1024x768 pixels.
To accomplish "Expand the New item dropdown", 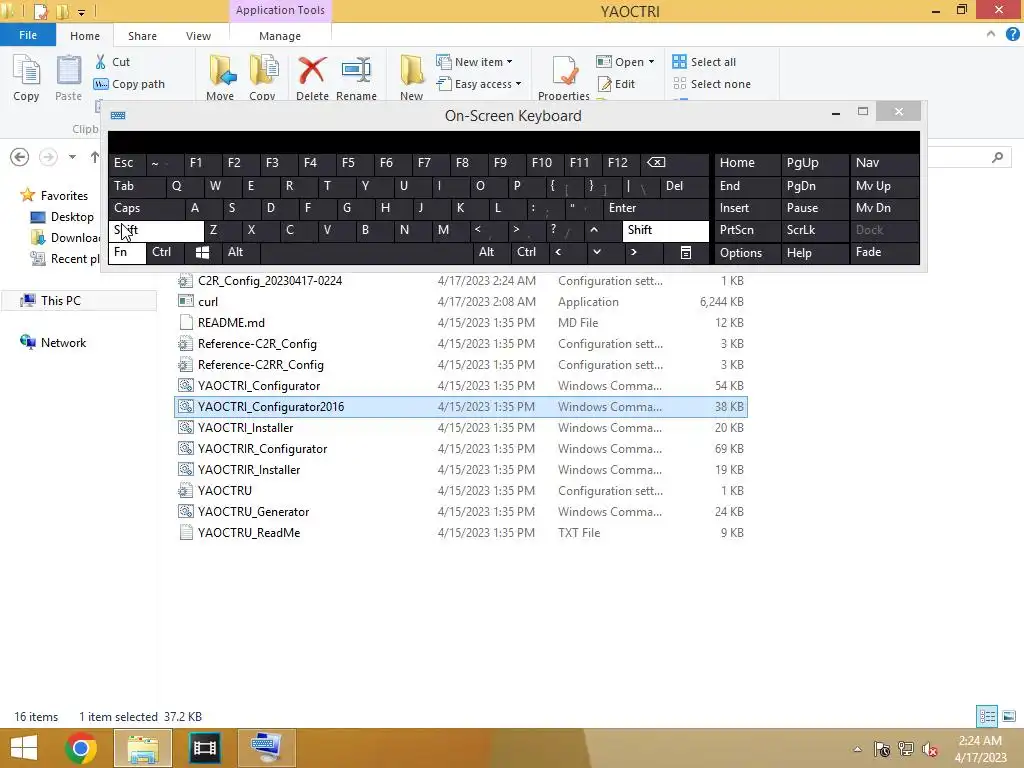I will (509, 62).
